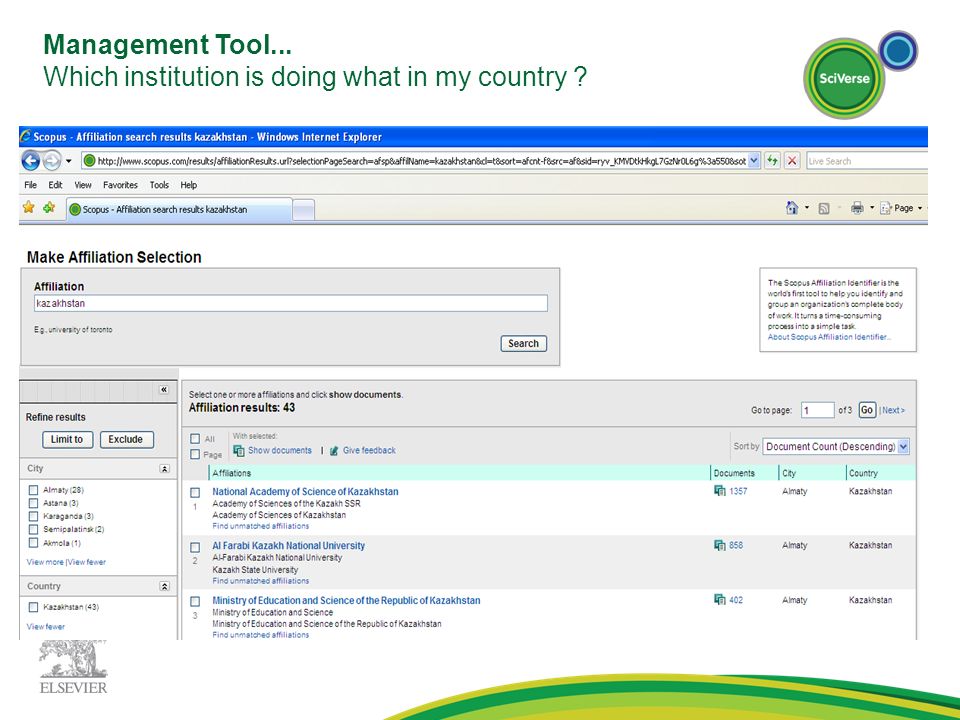Select Ministry of Education and Science checkbox
The height and width of the screenshot is (720, 960).
point(195,601)
